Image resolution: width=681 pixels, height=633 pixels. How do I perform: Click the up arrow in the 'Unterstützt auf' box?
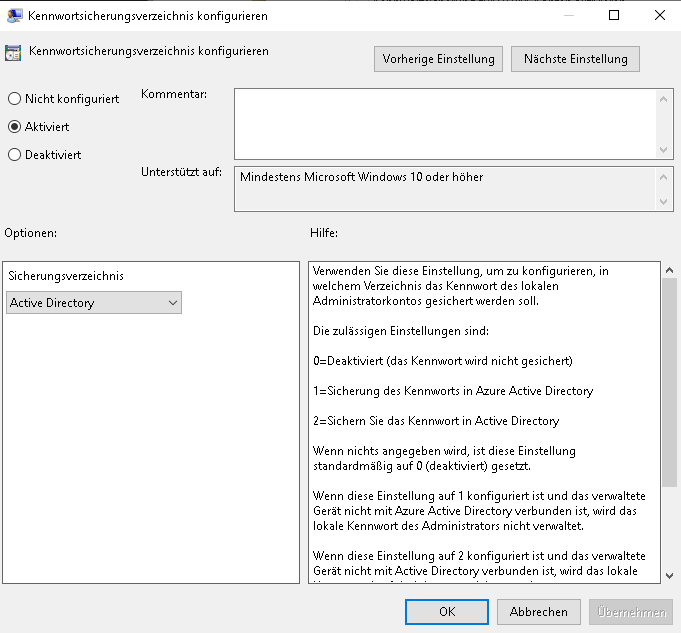coord(665,176)
